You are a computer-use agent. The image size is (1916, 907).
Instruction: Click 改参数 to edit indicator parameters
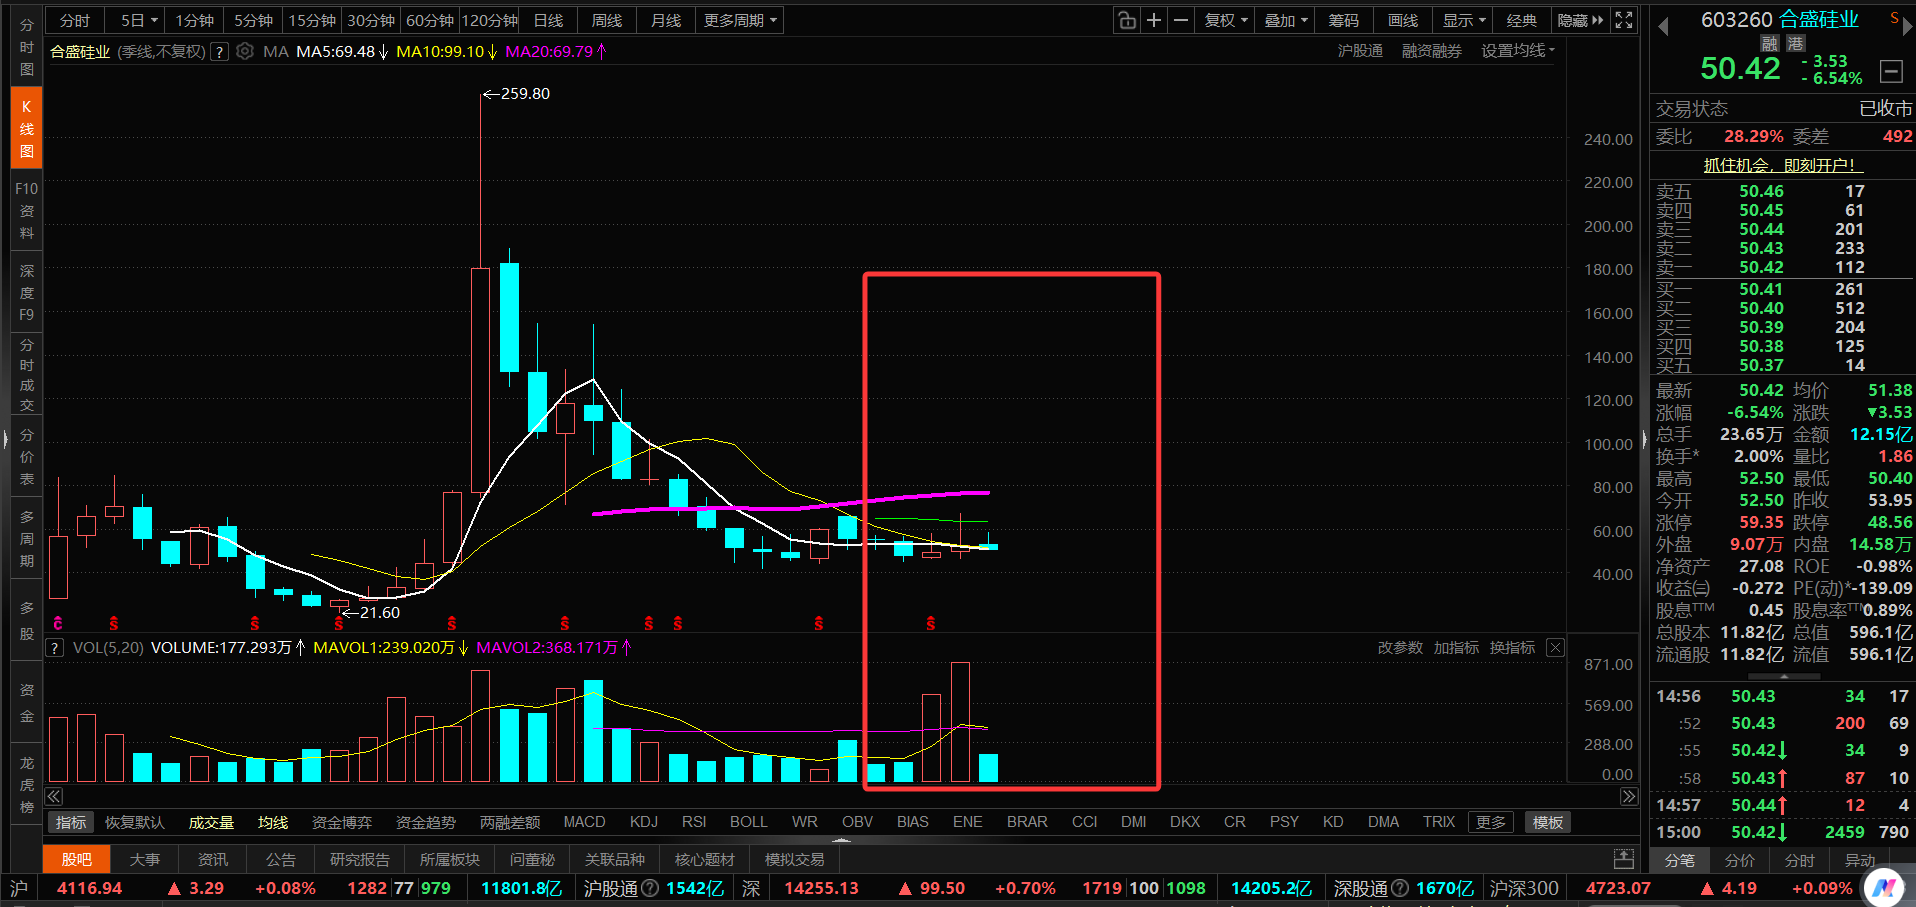pos(1400,648)
